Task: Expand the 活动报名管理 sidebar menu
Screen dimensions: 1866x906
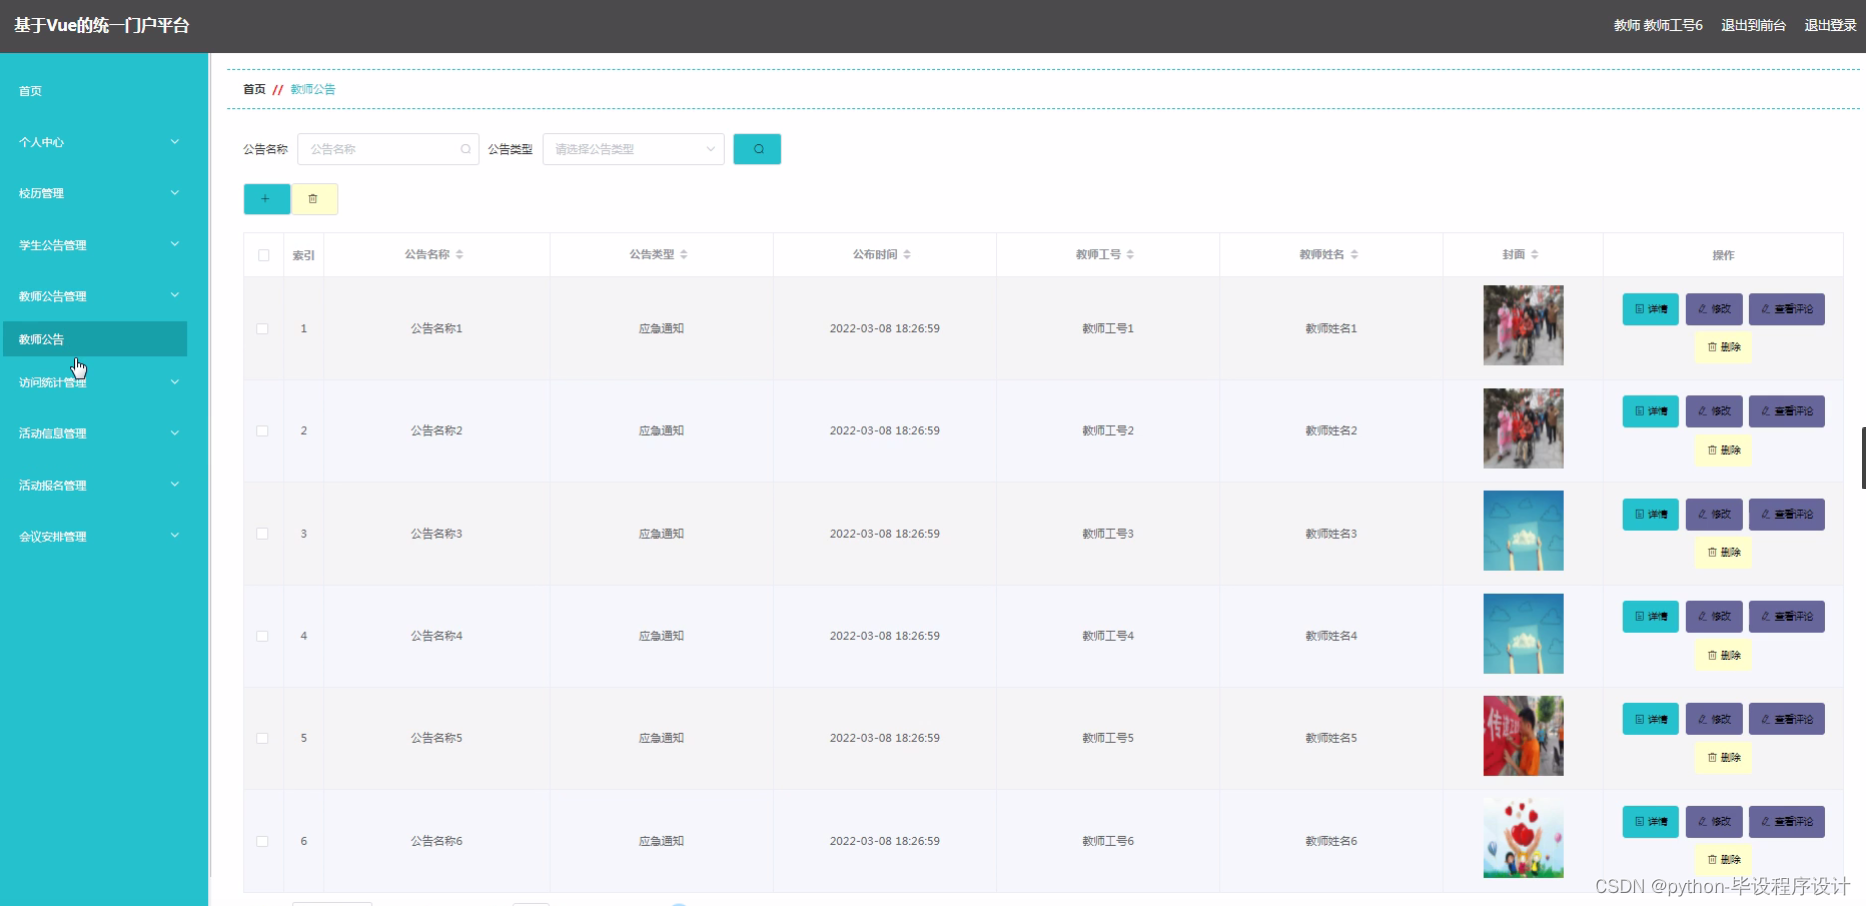Action: 97,485
